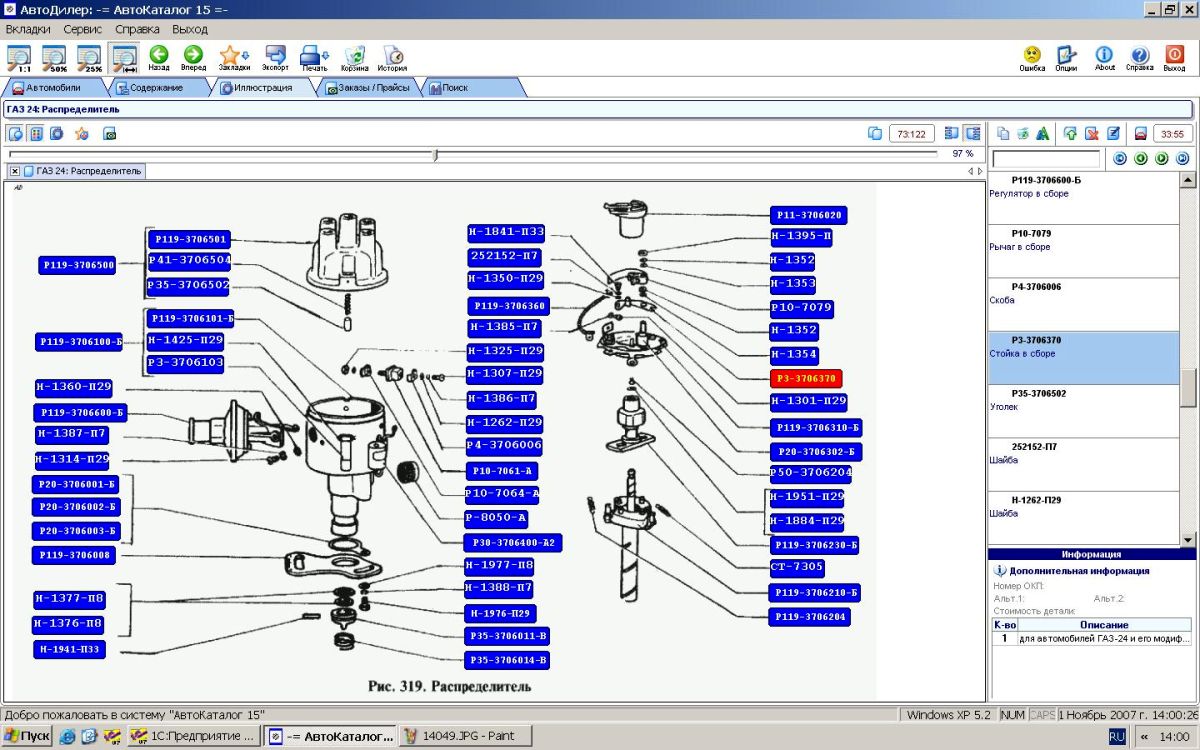Fit illustration to window width

125,58
